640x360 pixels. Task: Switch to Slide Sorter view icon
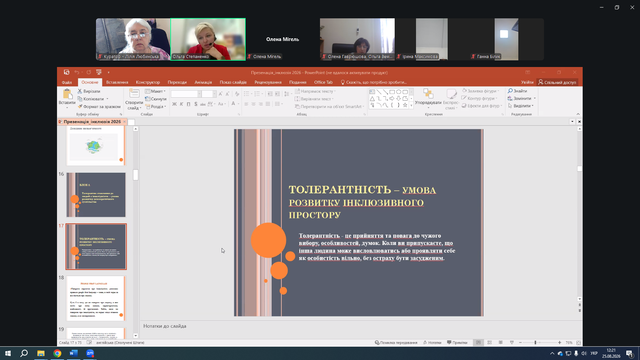tap(489, 342)
